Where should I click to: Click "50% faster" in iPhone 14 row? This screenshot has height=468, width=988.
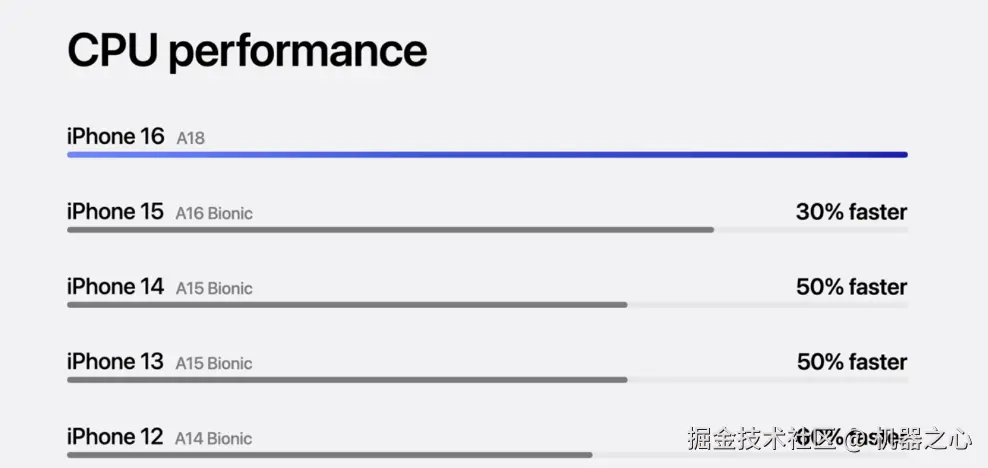(x=851, y=287)
